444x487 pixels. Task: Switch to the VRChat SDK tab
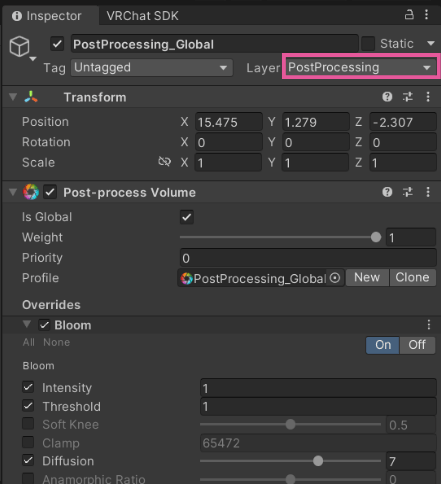(x=142, y=16)
